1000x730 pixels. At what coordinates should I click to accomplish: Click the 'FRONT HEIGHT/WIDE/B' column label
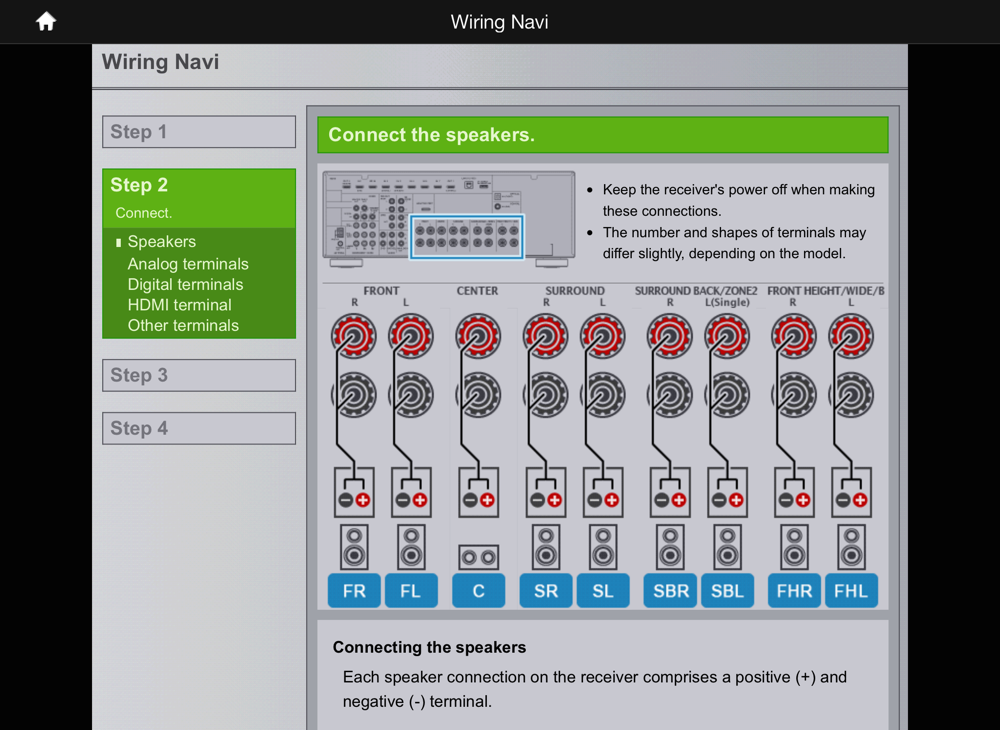pyautogui.click(x=825, y=291)
